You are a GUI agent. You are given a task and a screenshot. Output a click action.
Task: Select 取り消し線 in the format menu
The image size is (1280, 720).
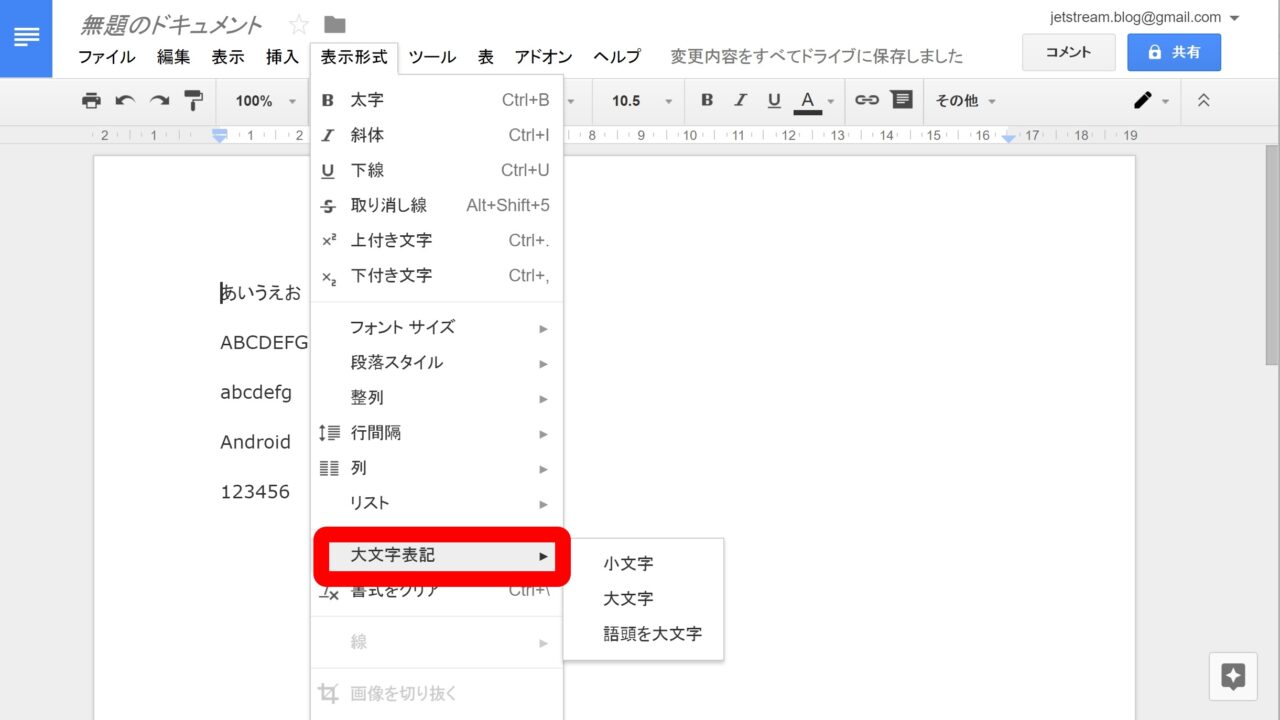(x=389, y=205)
